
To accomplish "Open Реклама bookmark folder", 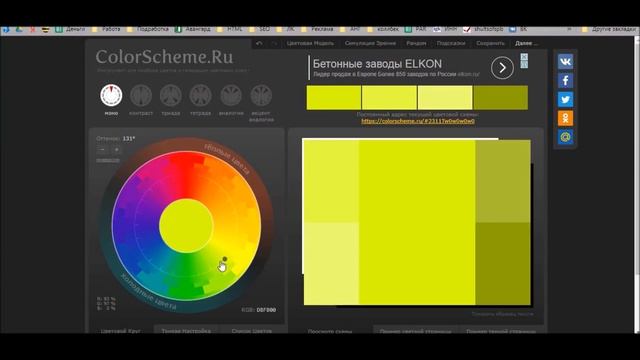I will tap(318, 29).
